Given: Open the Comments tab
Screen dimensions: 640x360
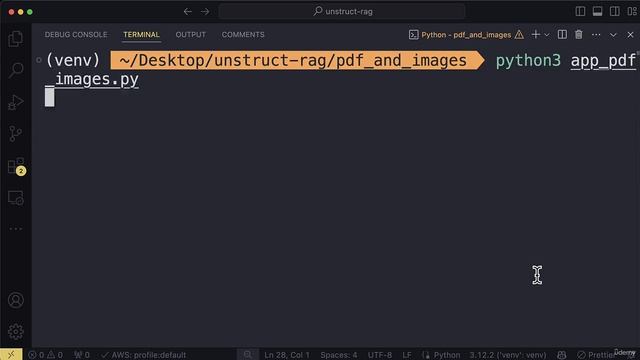Looking at the screenshot, I should coord(243,35).
